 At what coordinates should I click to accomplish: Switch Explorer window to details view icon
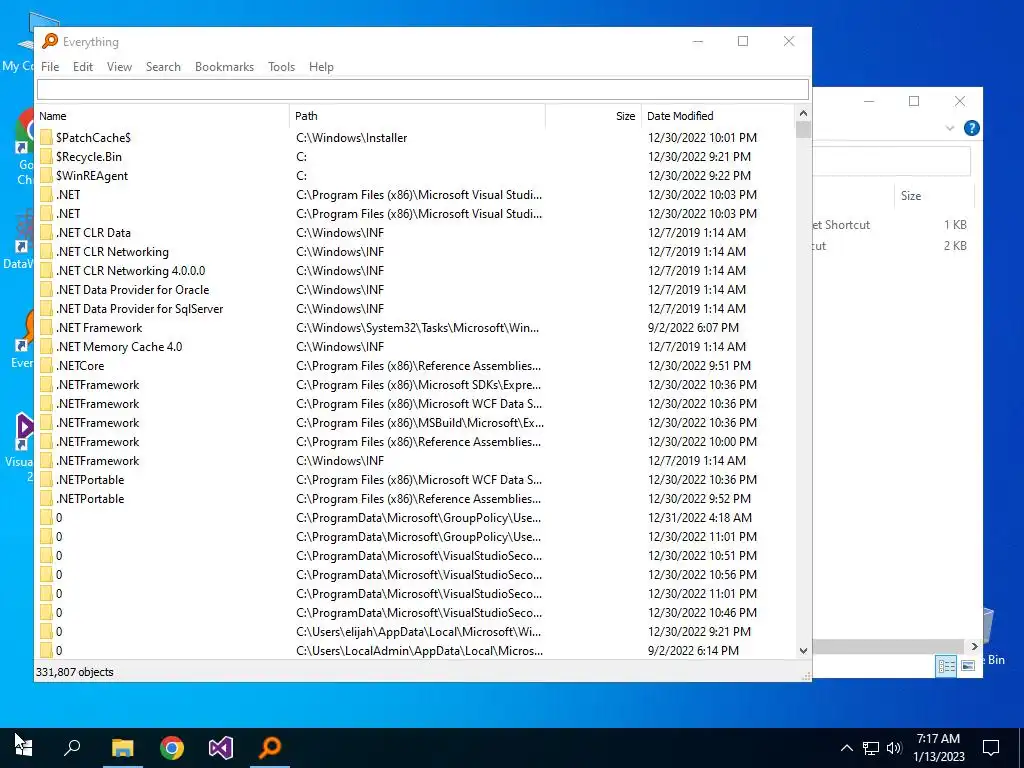(x=946, y=665)
